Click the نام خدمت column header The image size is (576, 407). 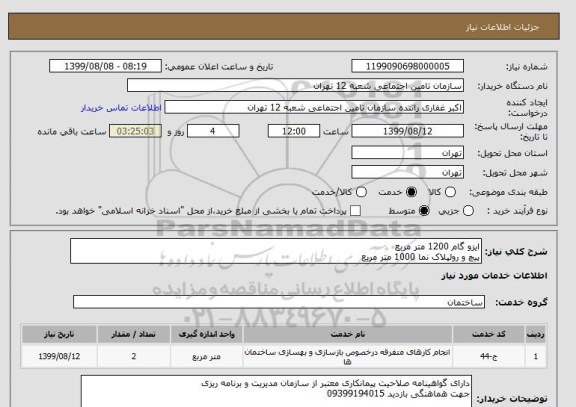click(348, 334)
